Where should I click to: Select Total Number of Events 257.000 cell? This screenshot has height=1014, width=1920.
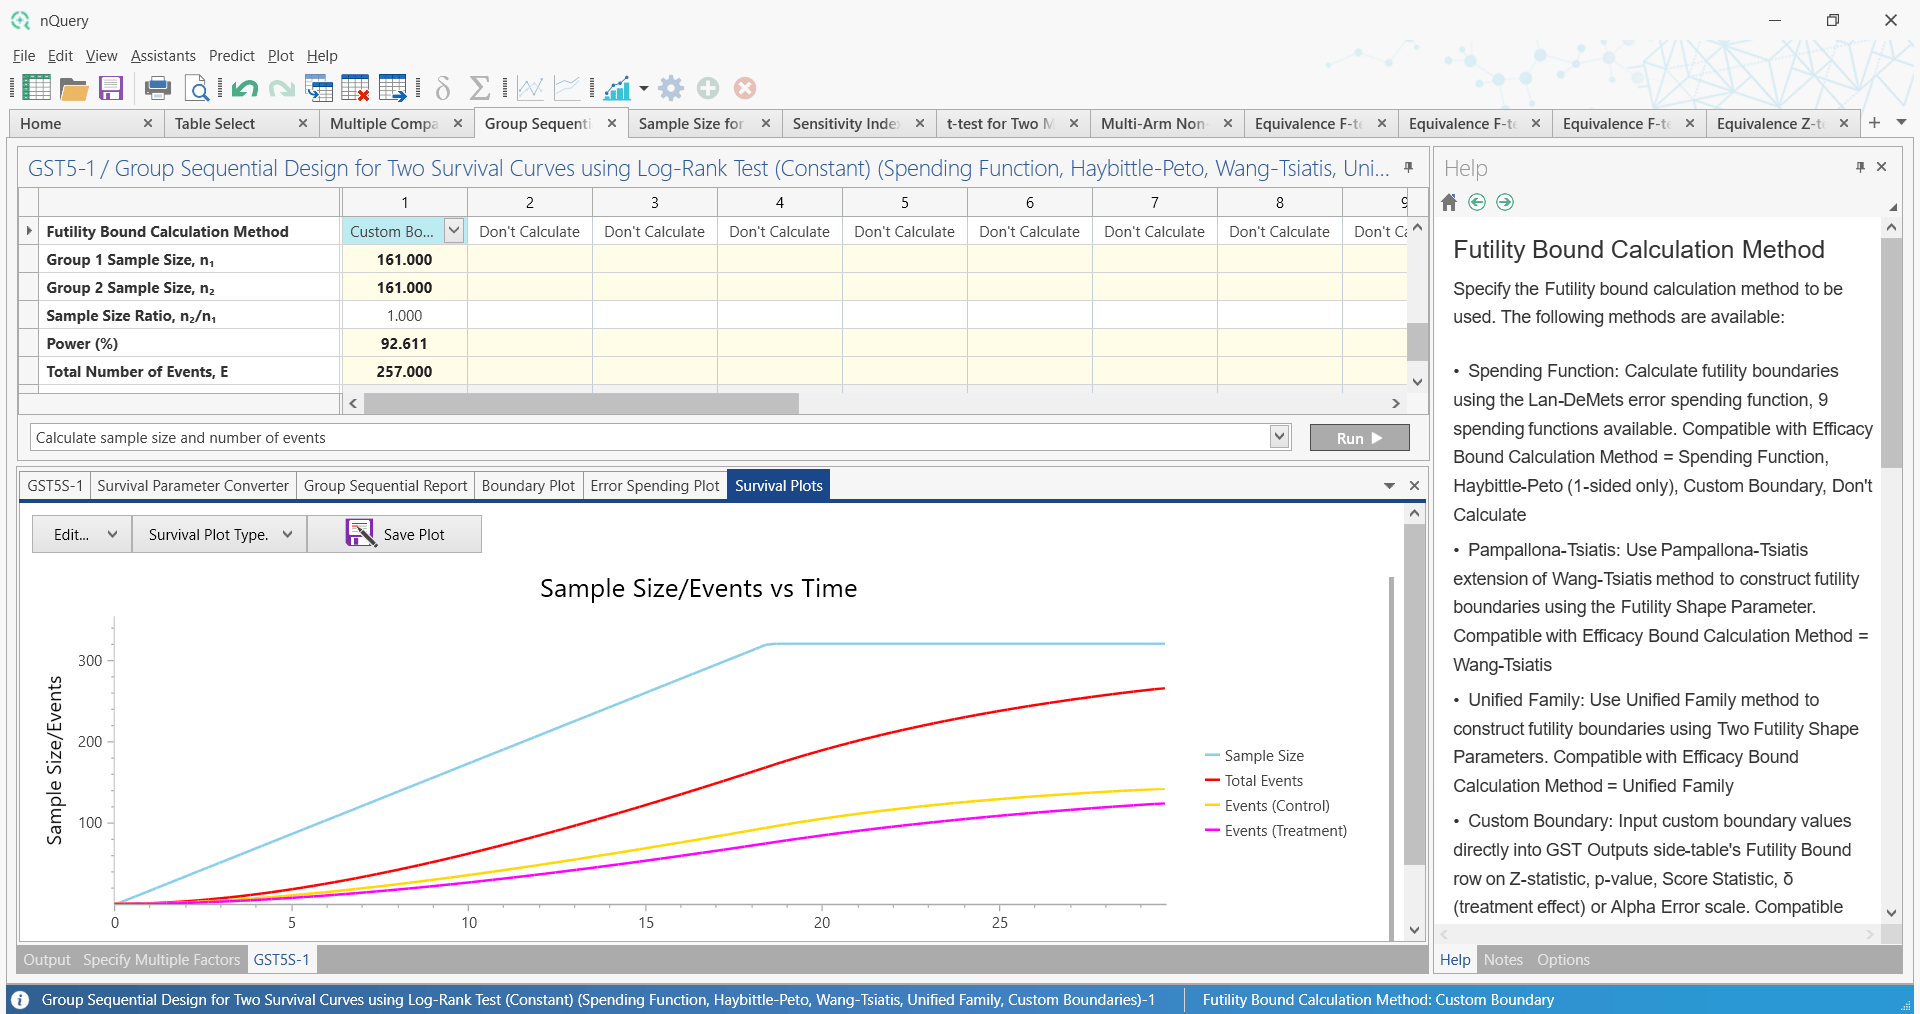click(x=404, y=371)
